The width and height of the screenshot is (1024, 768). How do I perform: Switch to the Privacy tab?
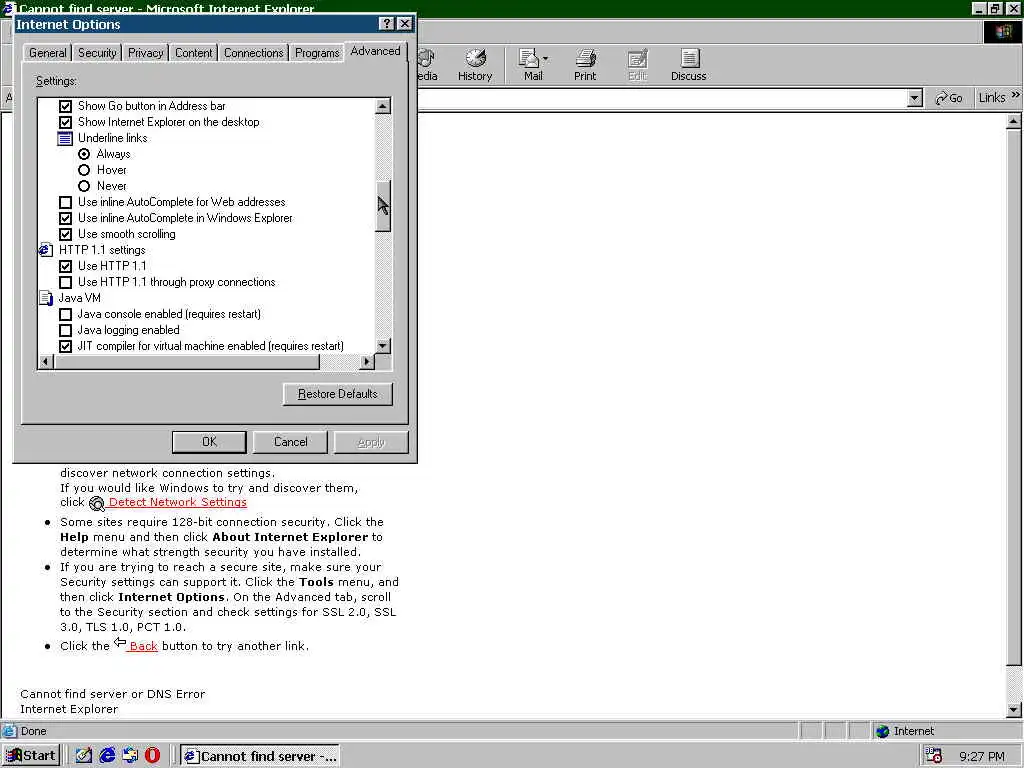click(x=146, y=53)
